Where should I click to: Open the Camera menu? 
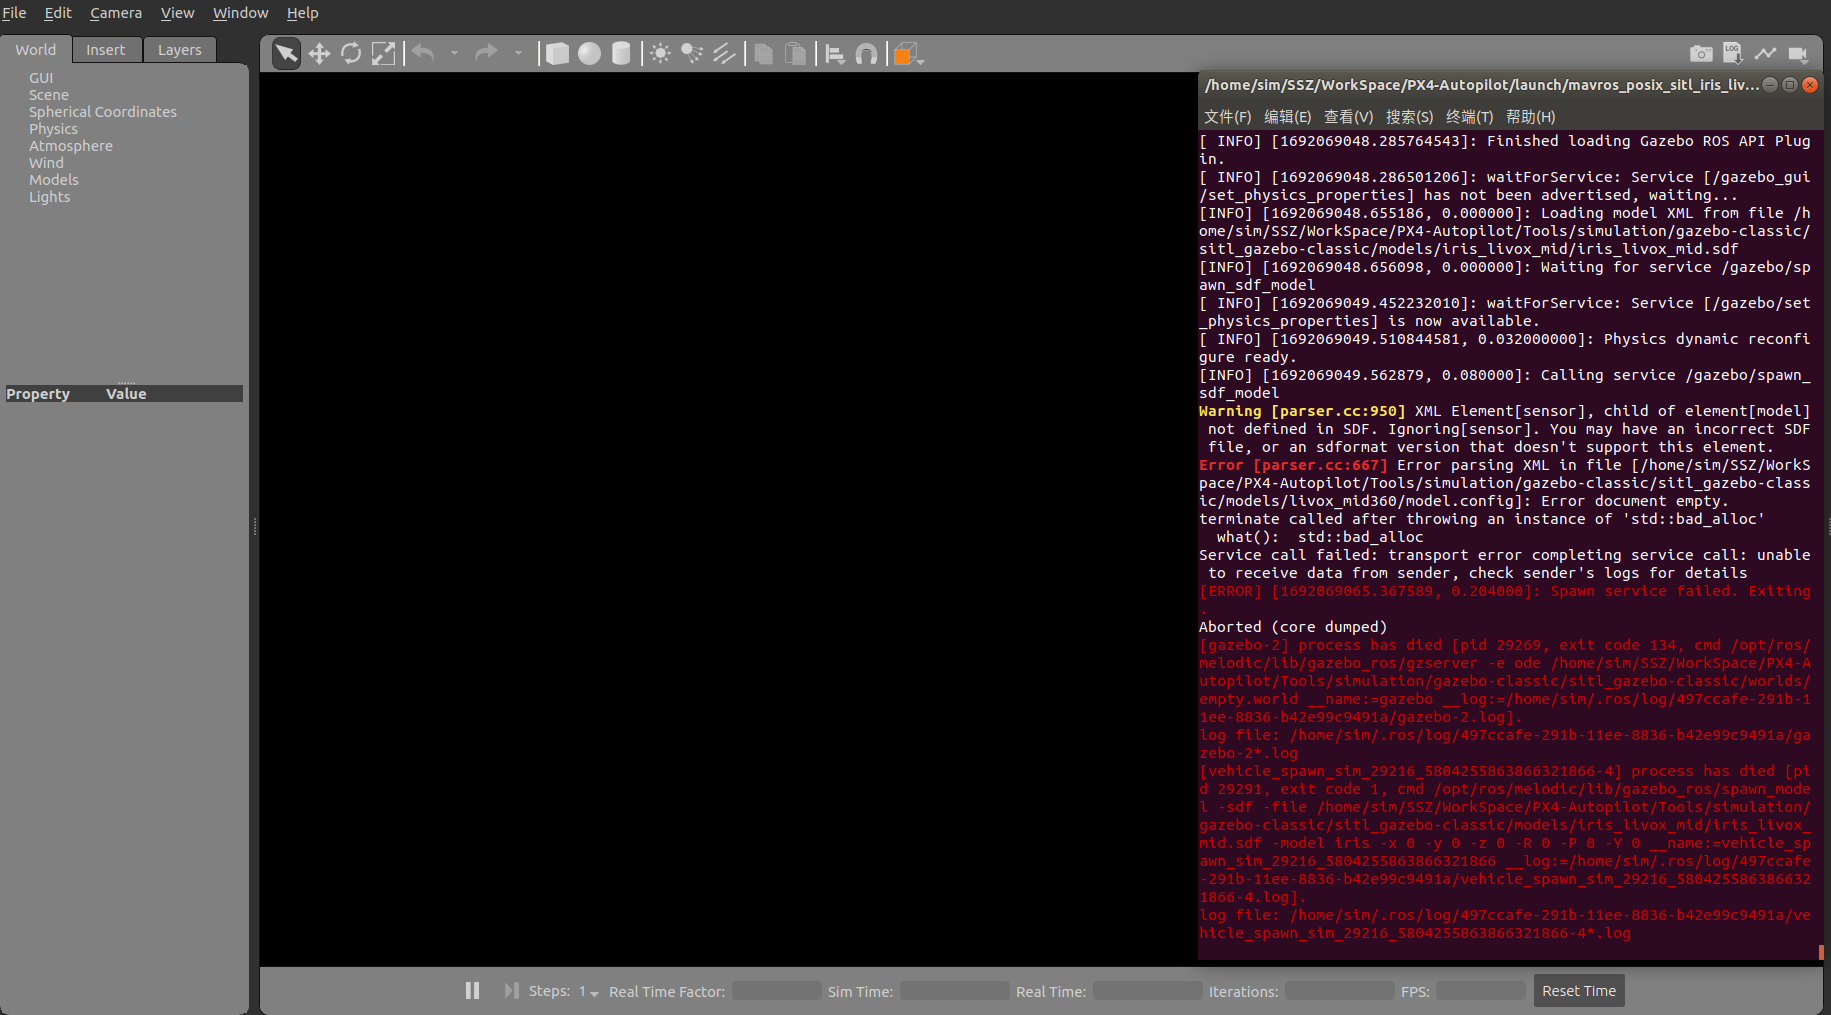(x=115, y=13)
